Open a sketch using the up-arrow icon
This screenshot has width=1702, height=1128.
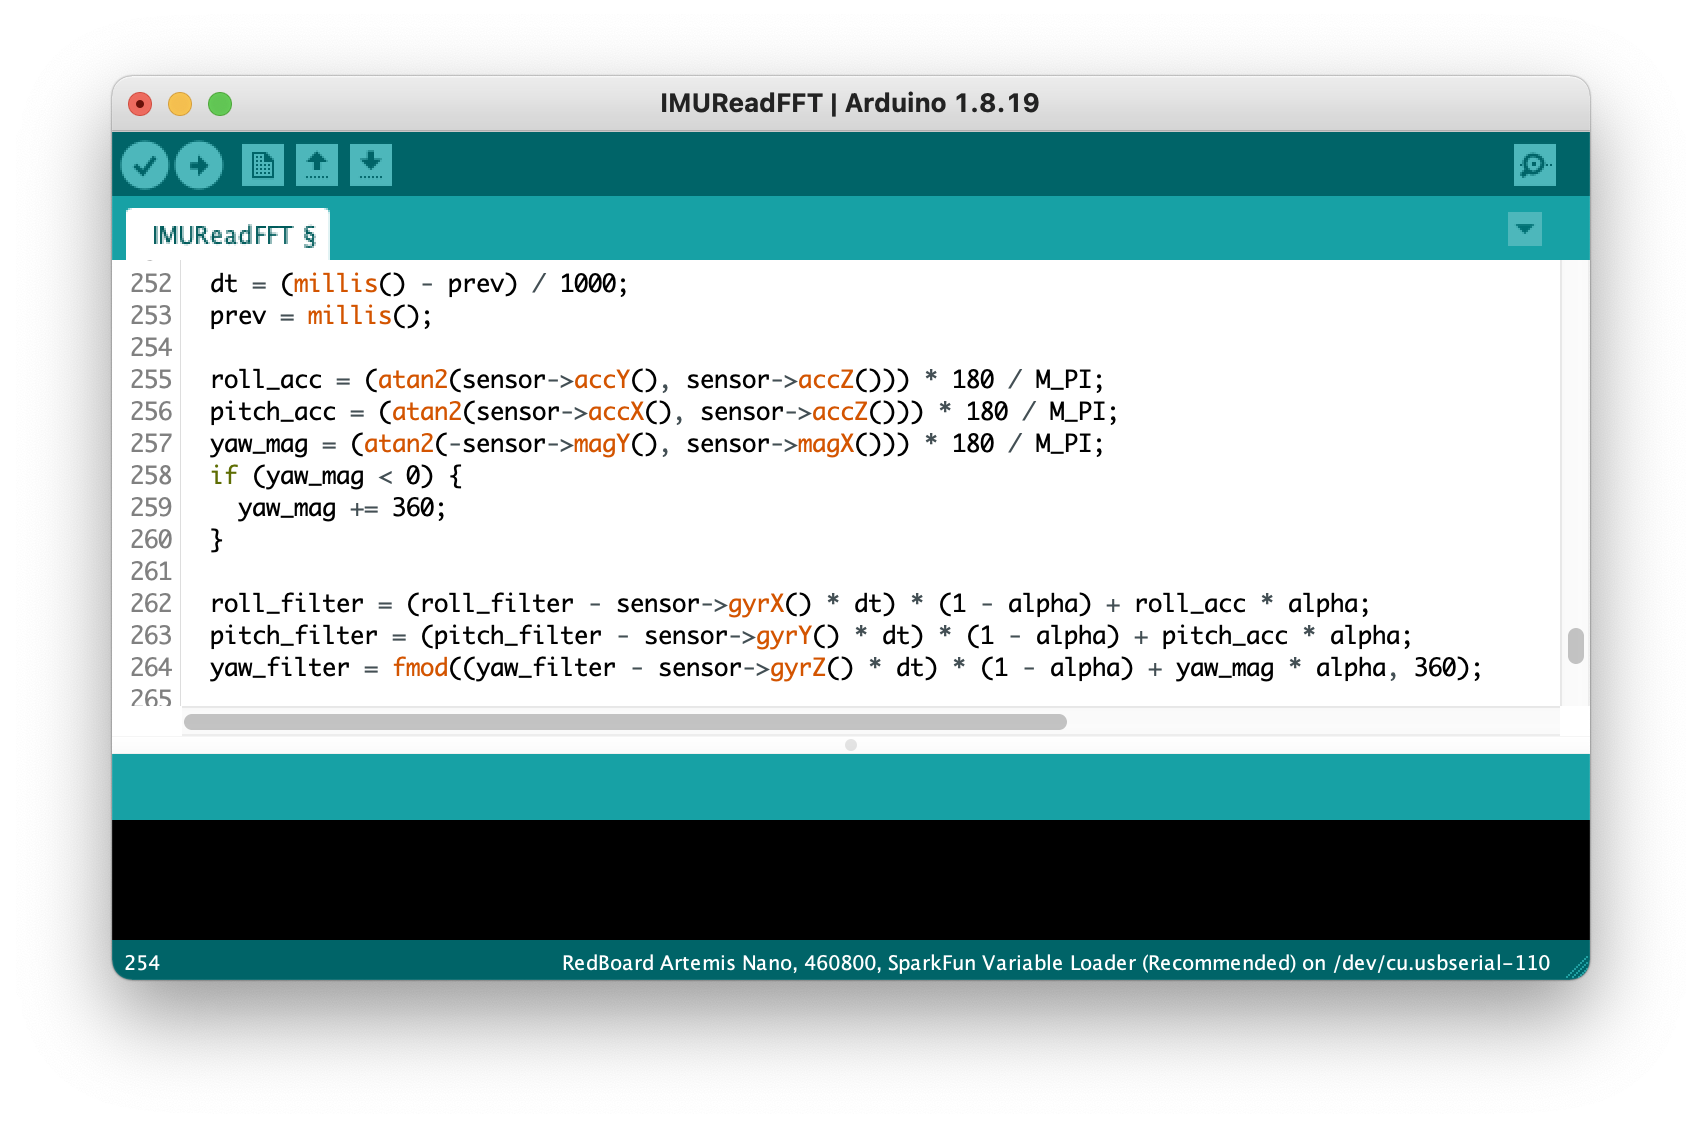317,165
